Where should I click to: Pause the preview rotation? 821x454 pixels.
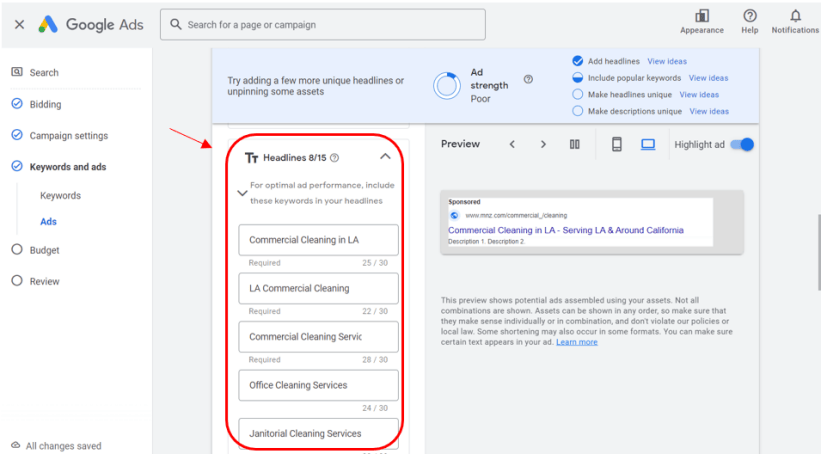click(x=574, y=145)
